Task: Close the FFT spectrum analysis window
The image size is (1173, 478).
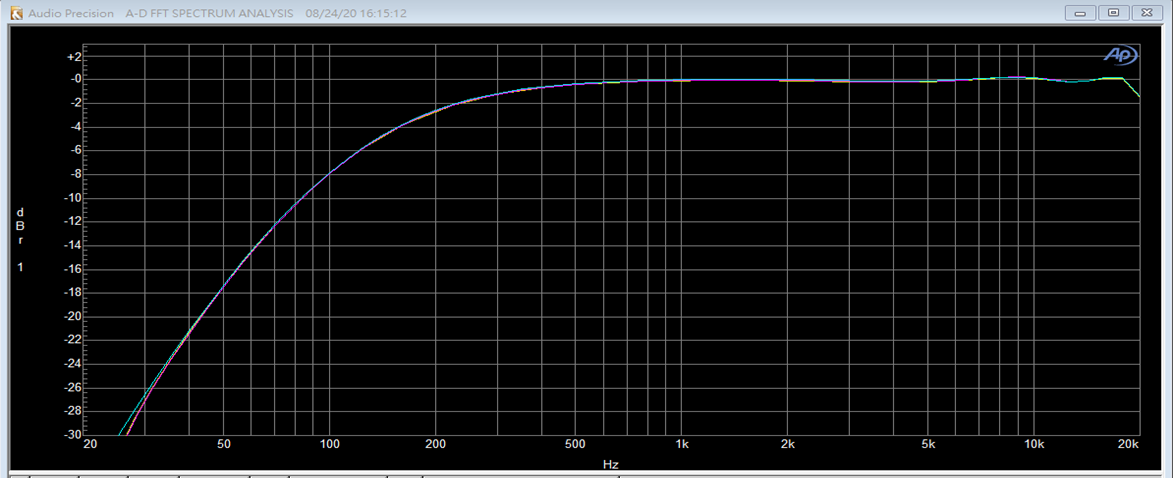Action: coord(1146,13)
